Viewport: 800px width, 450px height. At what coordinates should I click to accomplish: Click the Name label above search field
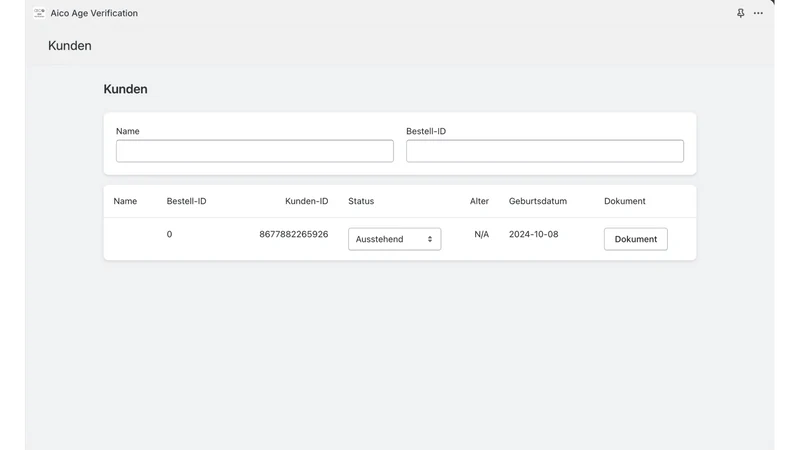click(128, 131)
